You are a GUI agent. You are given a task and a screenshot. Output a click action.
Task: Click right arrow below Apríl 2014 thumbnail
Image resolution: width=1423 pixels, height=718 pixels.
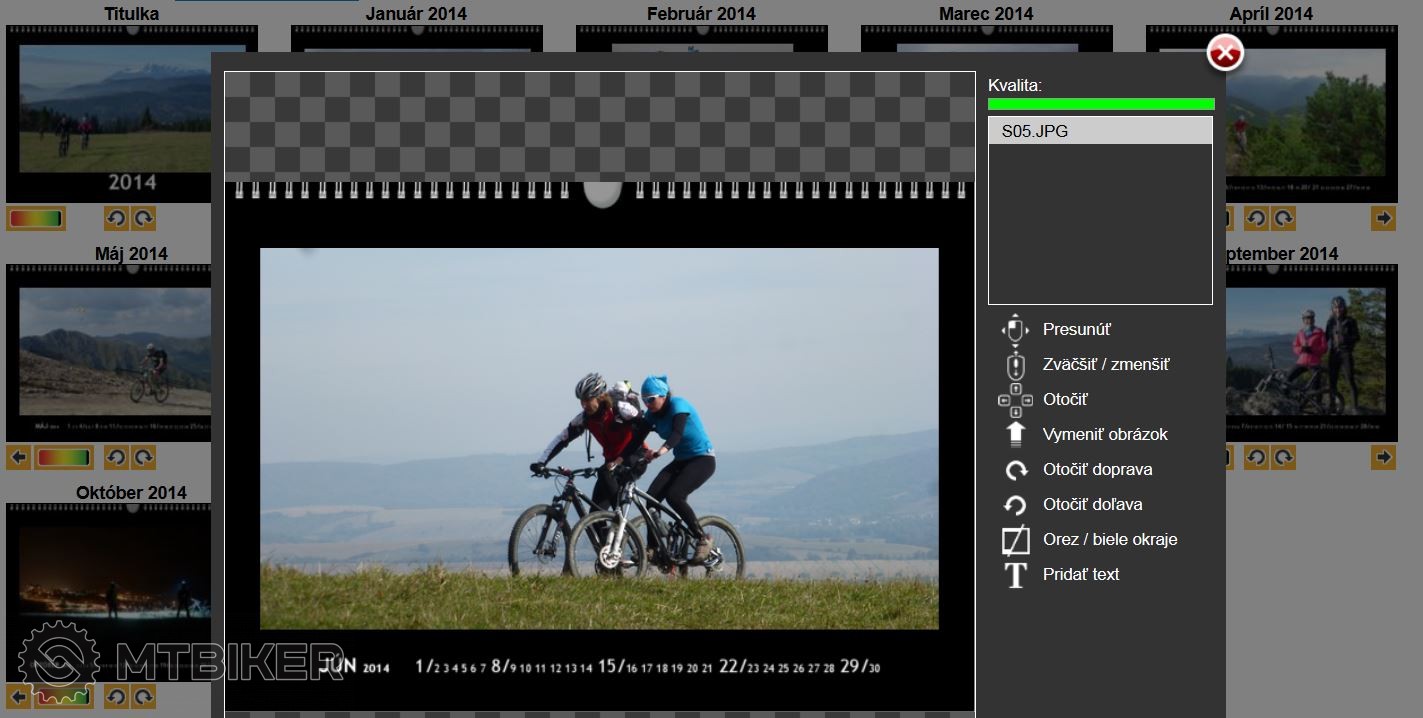pos(1383,218)
